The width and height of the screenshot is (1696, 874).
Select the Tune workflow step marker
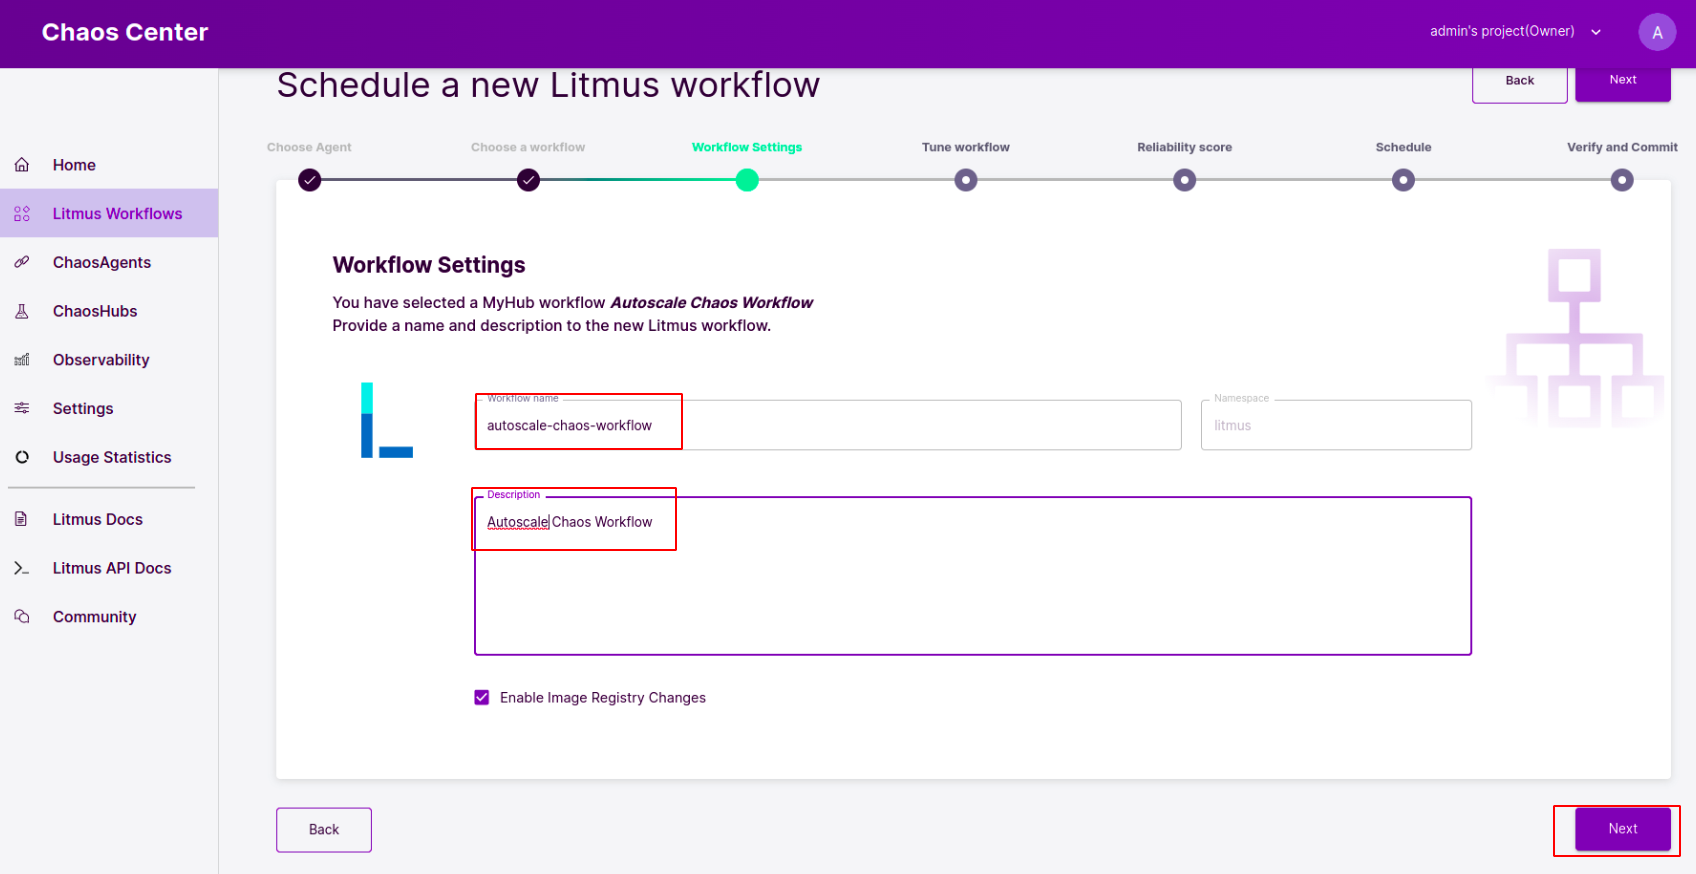[966, 180]
